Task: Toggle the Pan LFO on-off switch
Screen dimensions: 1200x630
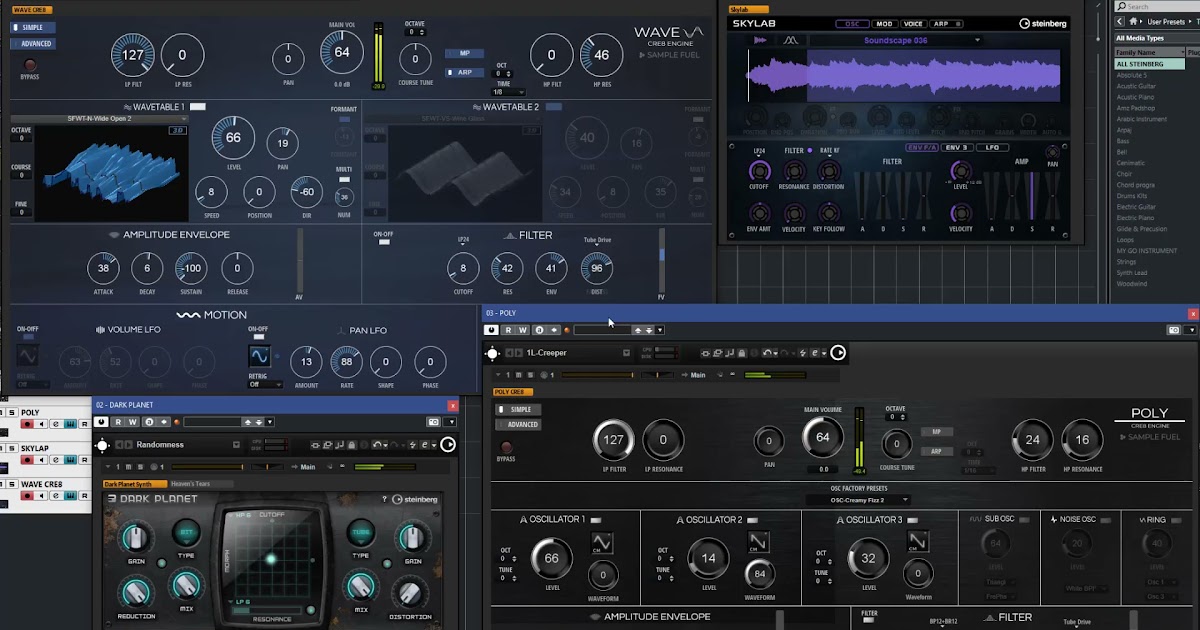Action: pos(259,338)
